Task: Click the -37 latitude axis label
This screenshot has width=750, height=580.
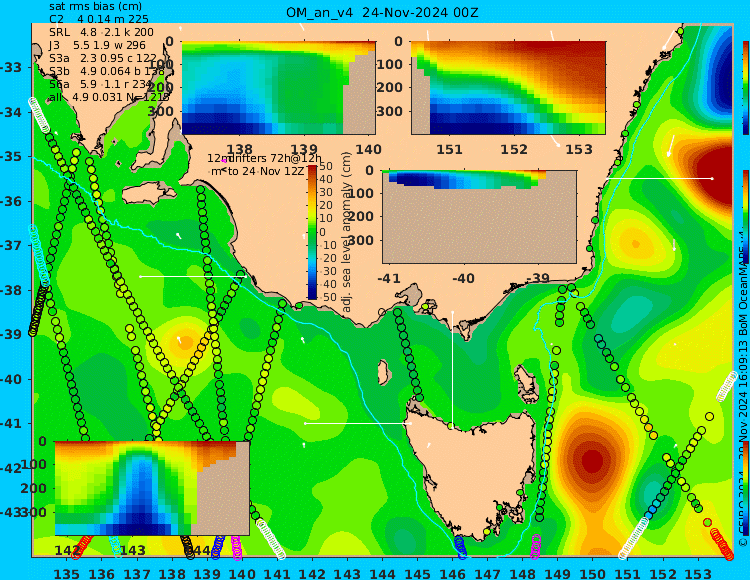Action: click(11, 245)
